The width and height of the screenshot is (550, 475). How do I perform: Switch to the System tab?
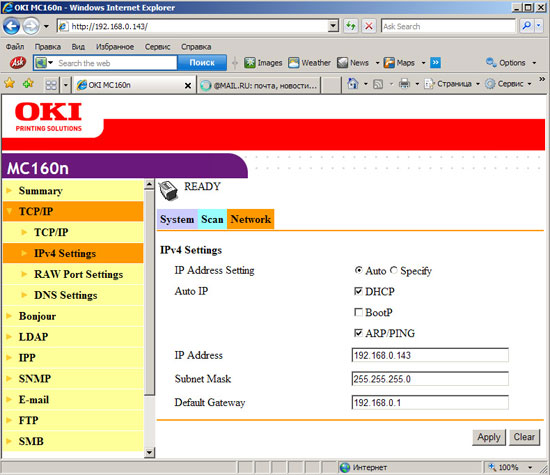click(x=177, y=219)
